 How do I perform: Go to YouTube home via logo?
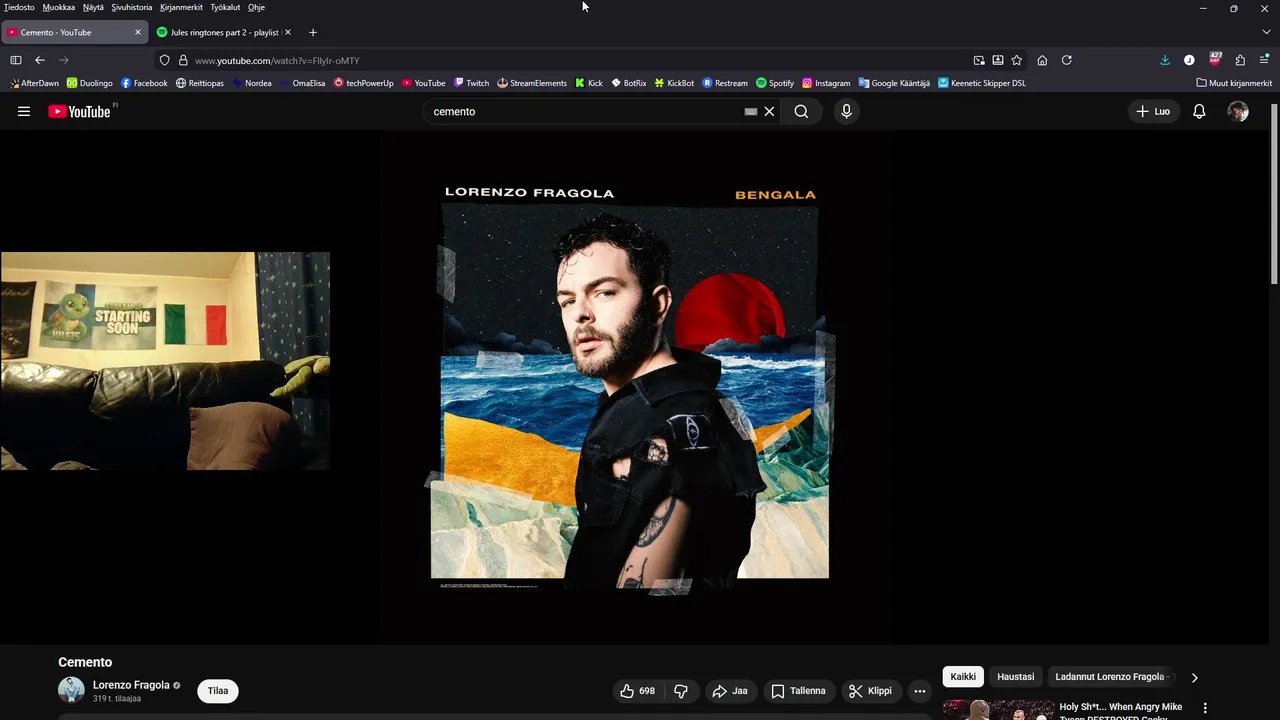[x=80, y=111]
